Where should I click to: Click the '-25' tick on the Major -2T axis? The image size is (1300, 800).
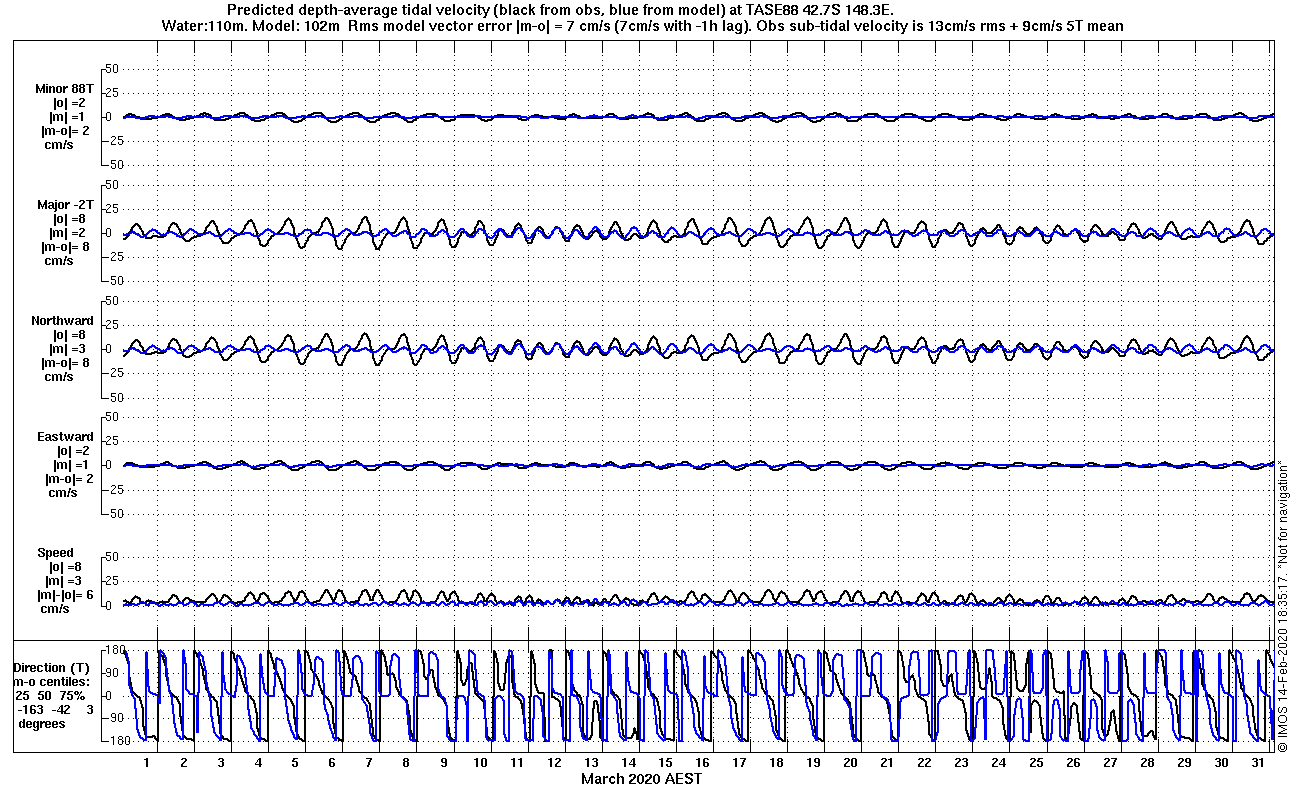(111, 257)
